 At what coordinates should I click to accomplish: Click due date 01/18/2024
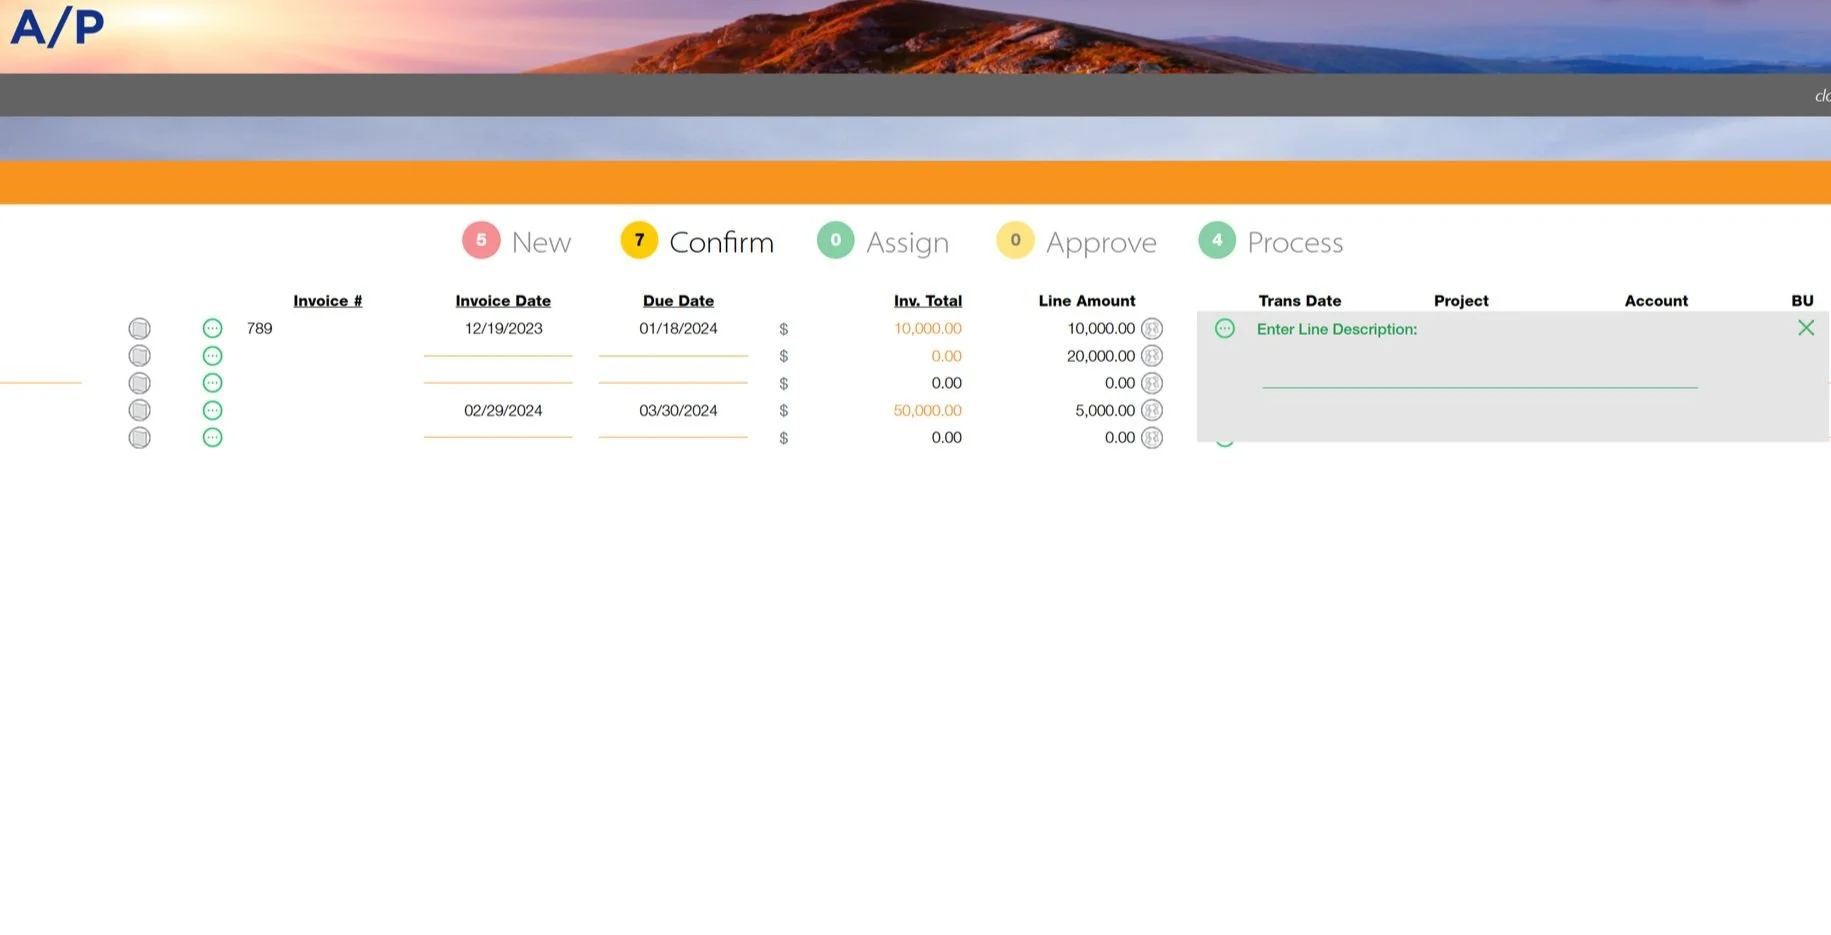(678, 328)
